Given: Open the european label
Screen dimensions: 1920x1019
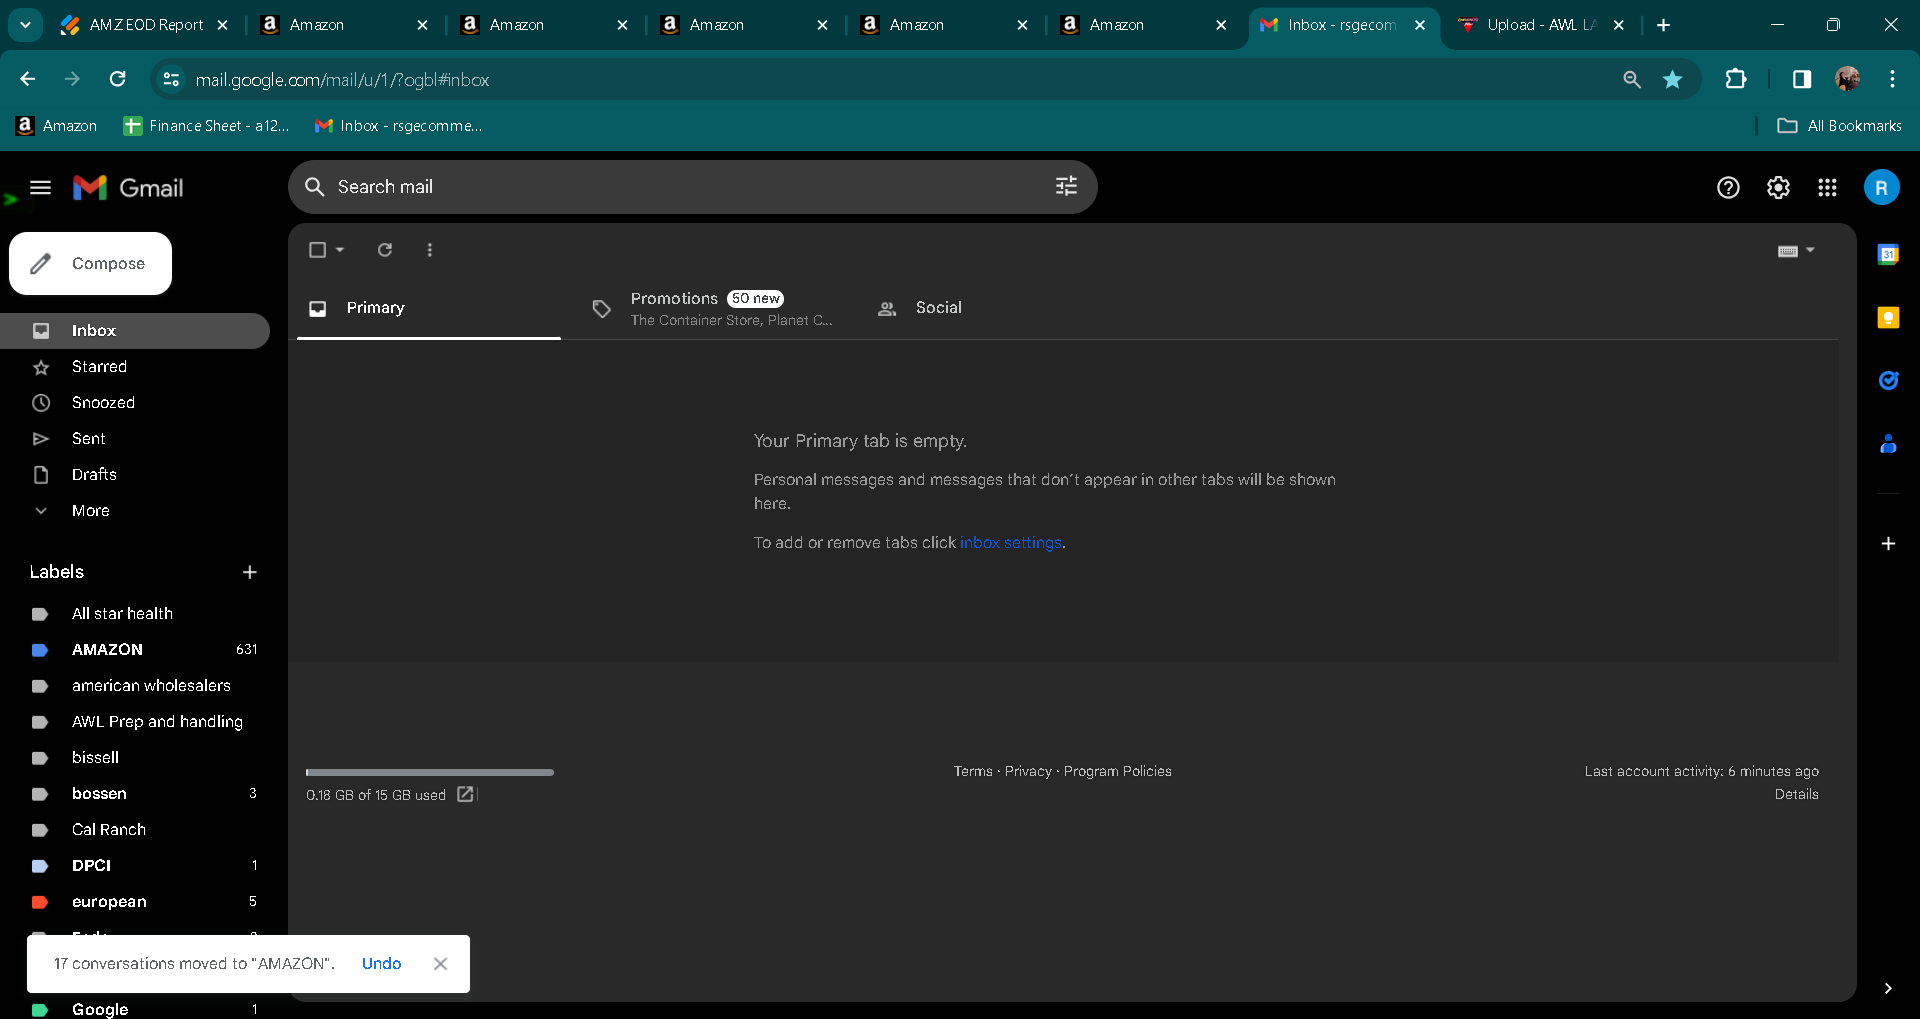Looking at the screenshot, I should (x=135, y=902).
